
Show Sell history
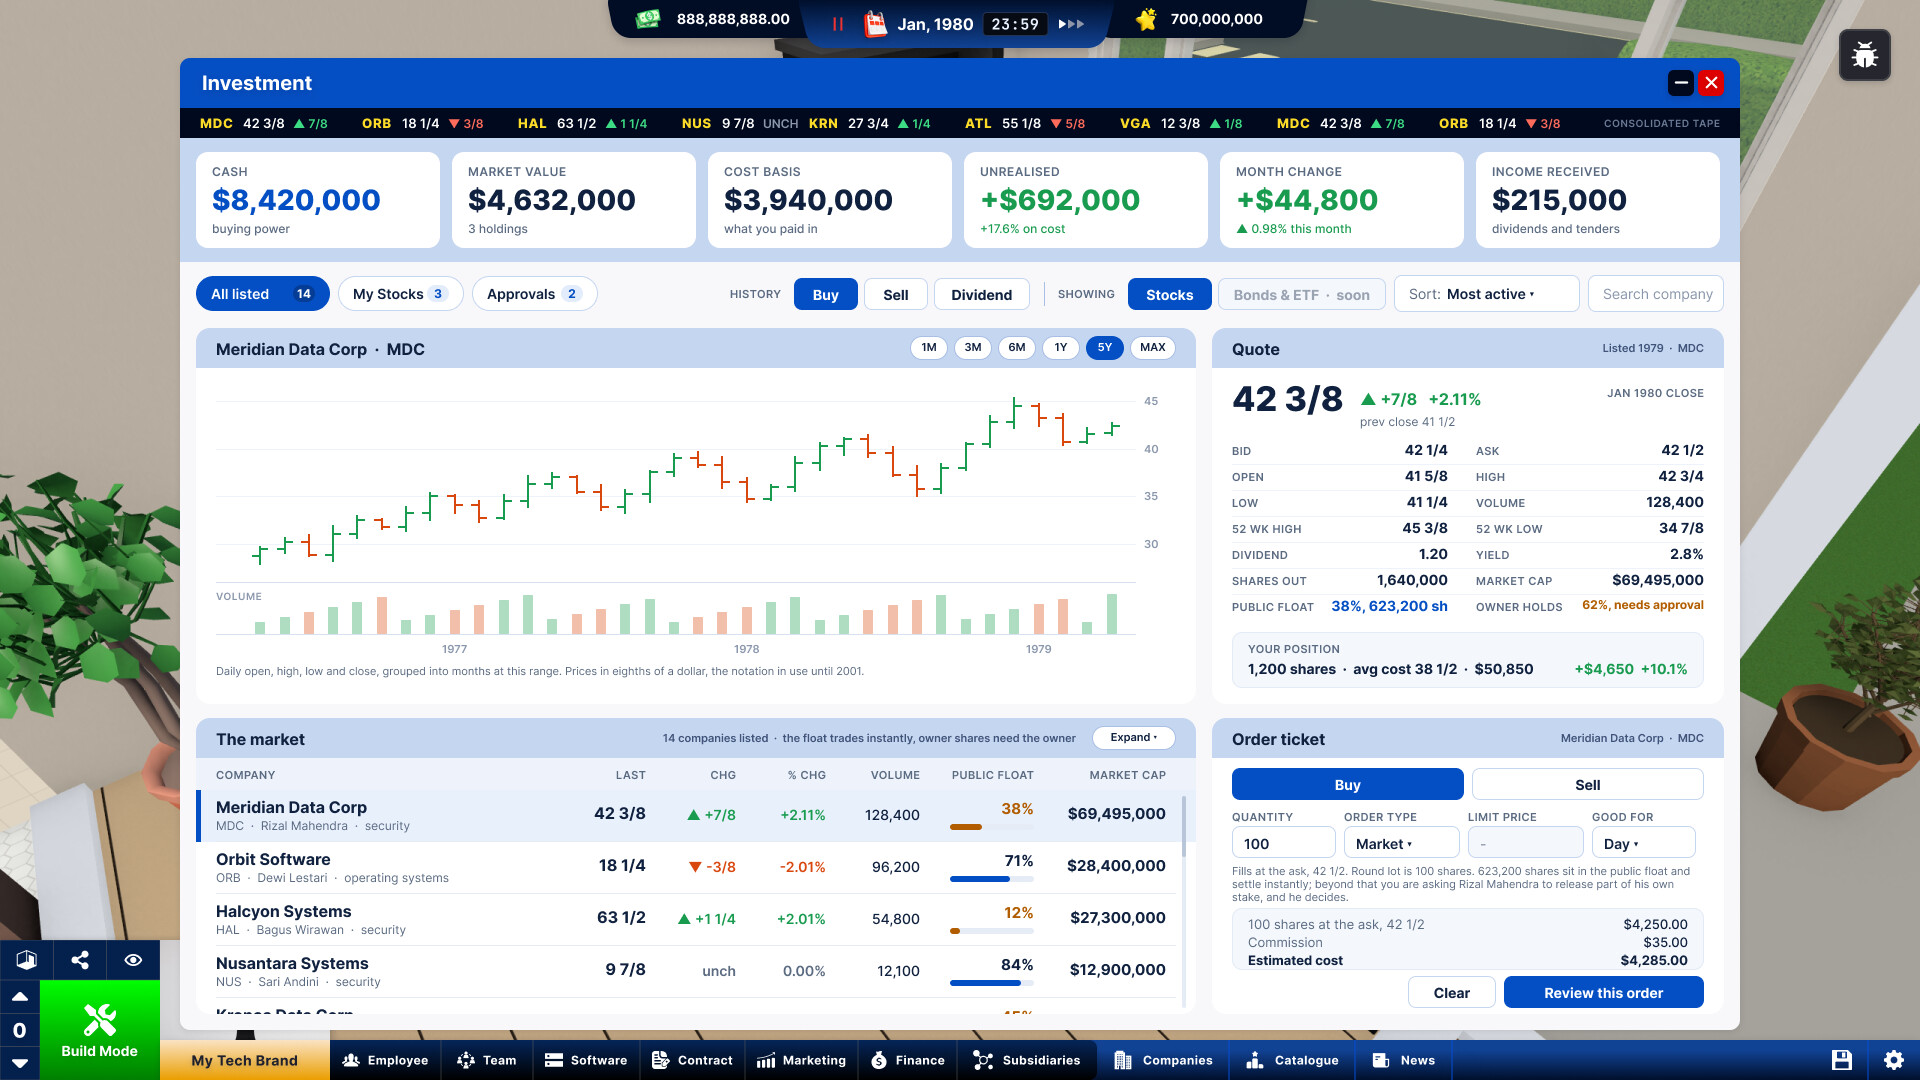coord(896,295)
